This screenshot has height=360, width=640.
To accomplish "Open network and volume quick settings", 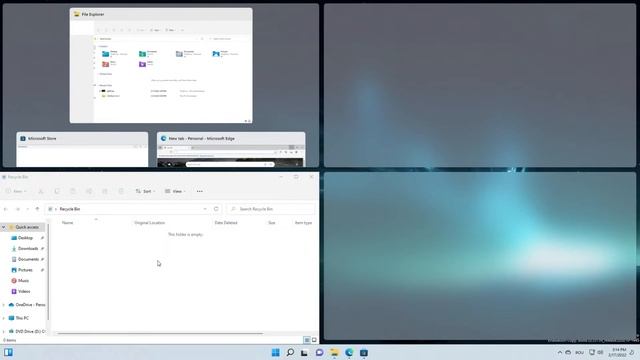I will (x=596, y=353).
